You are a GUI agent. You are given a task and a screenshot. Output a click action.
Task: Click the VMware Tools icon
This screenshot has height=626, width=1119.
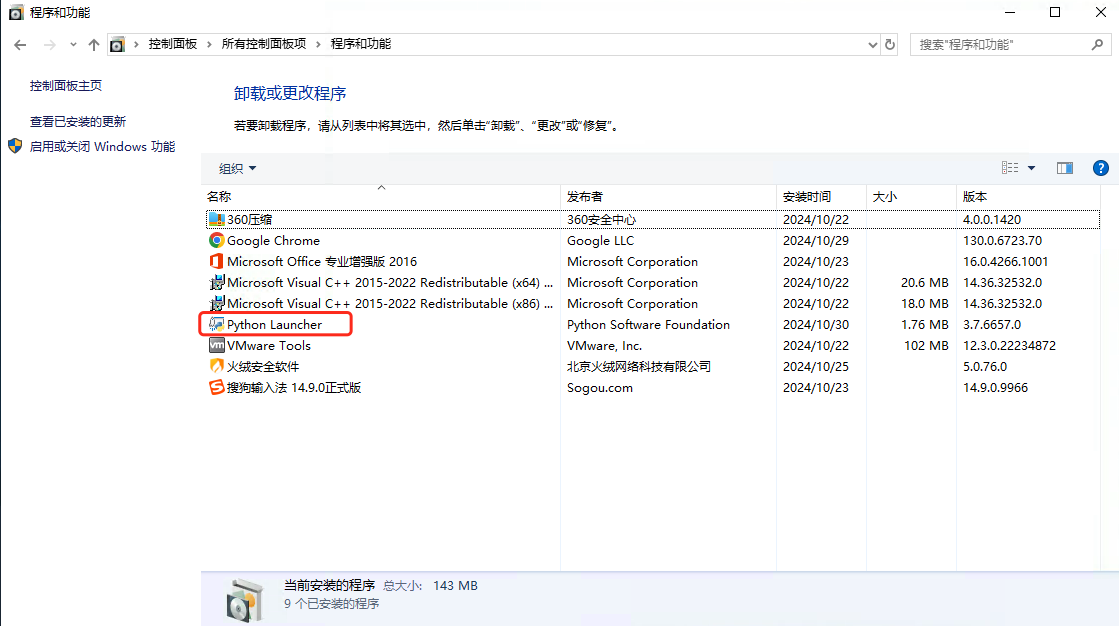click(216, 345)
